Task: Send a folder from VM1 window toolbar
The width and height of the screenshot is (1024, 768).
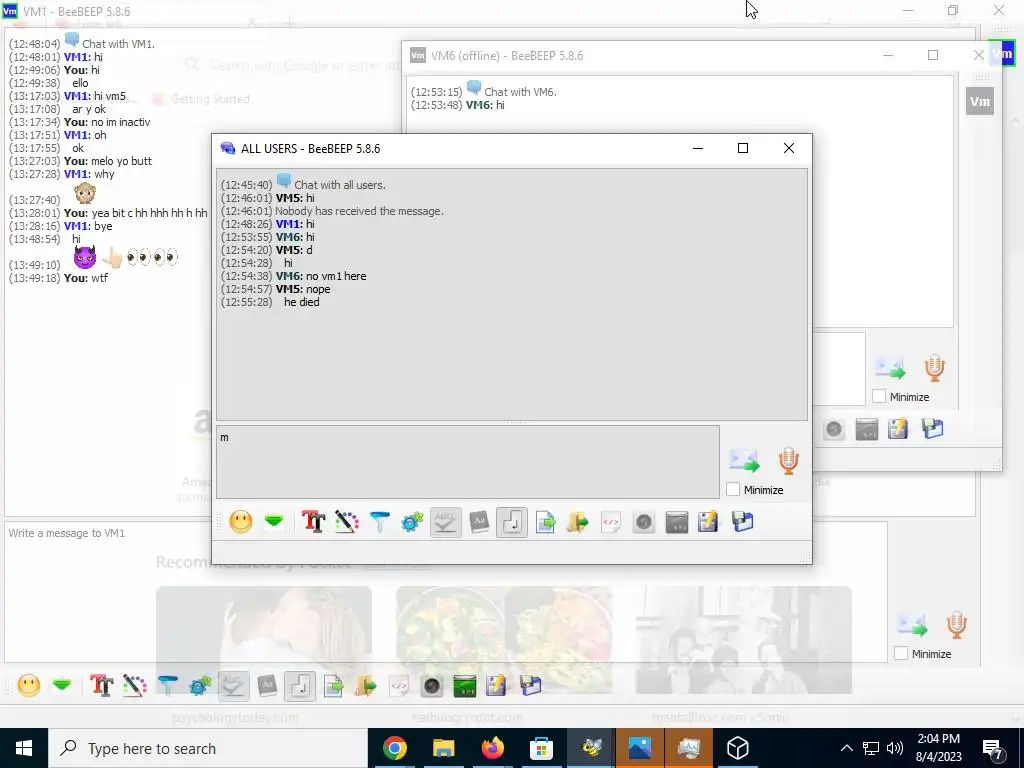Action: tap(366, 686)
